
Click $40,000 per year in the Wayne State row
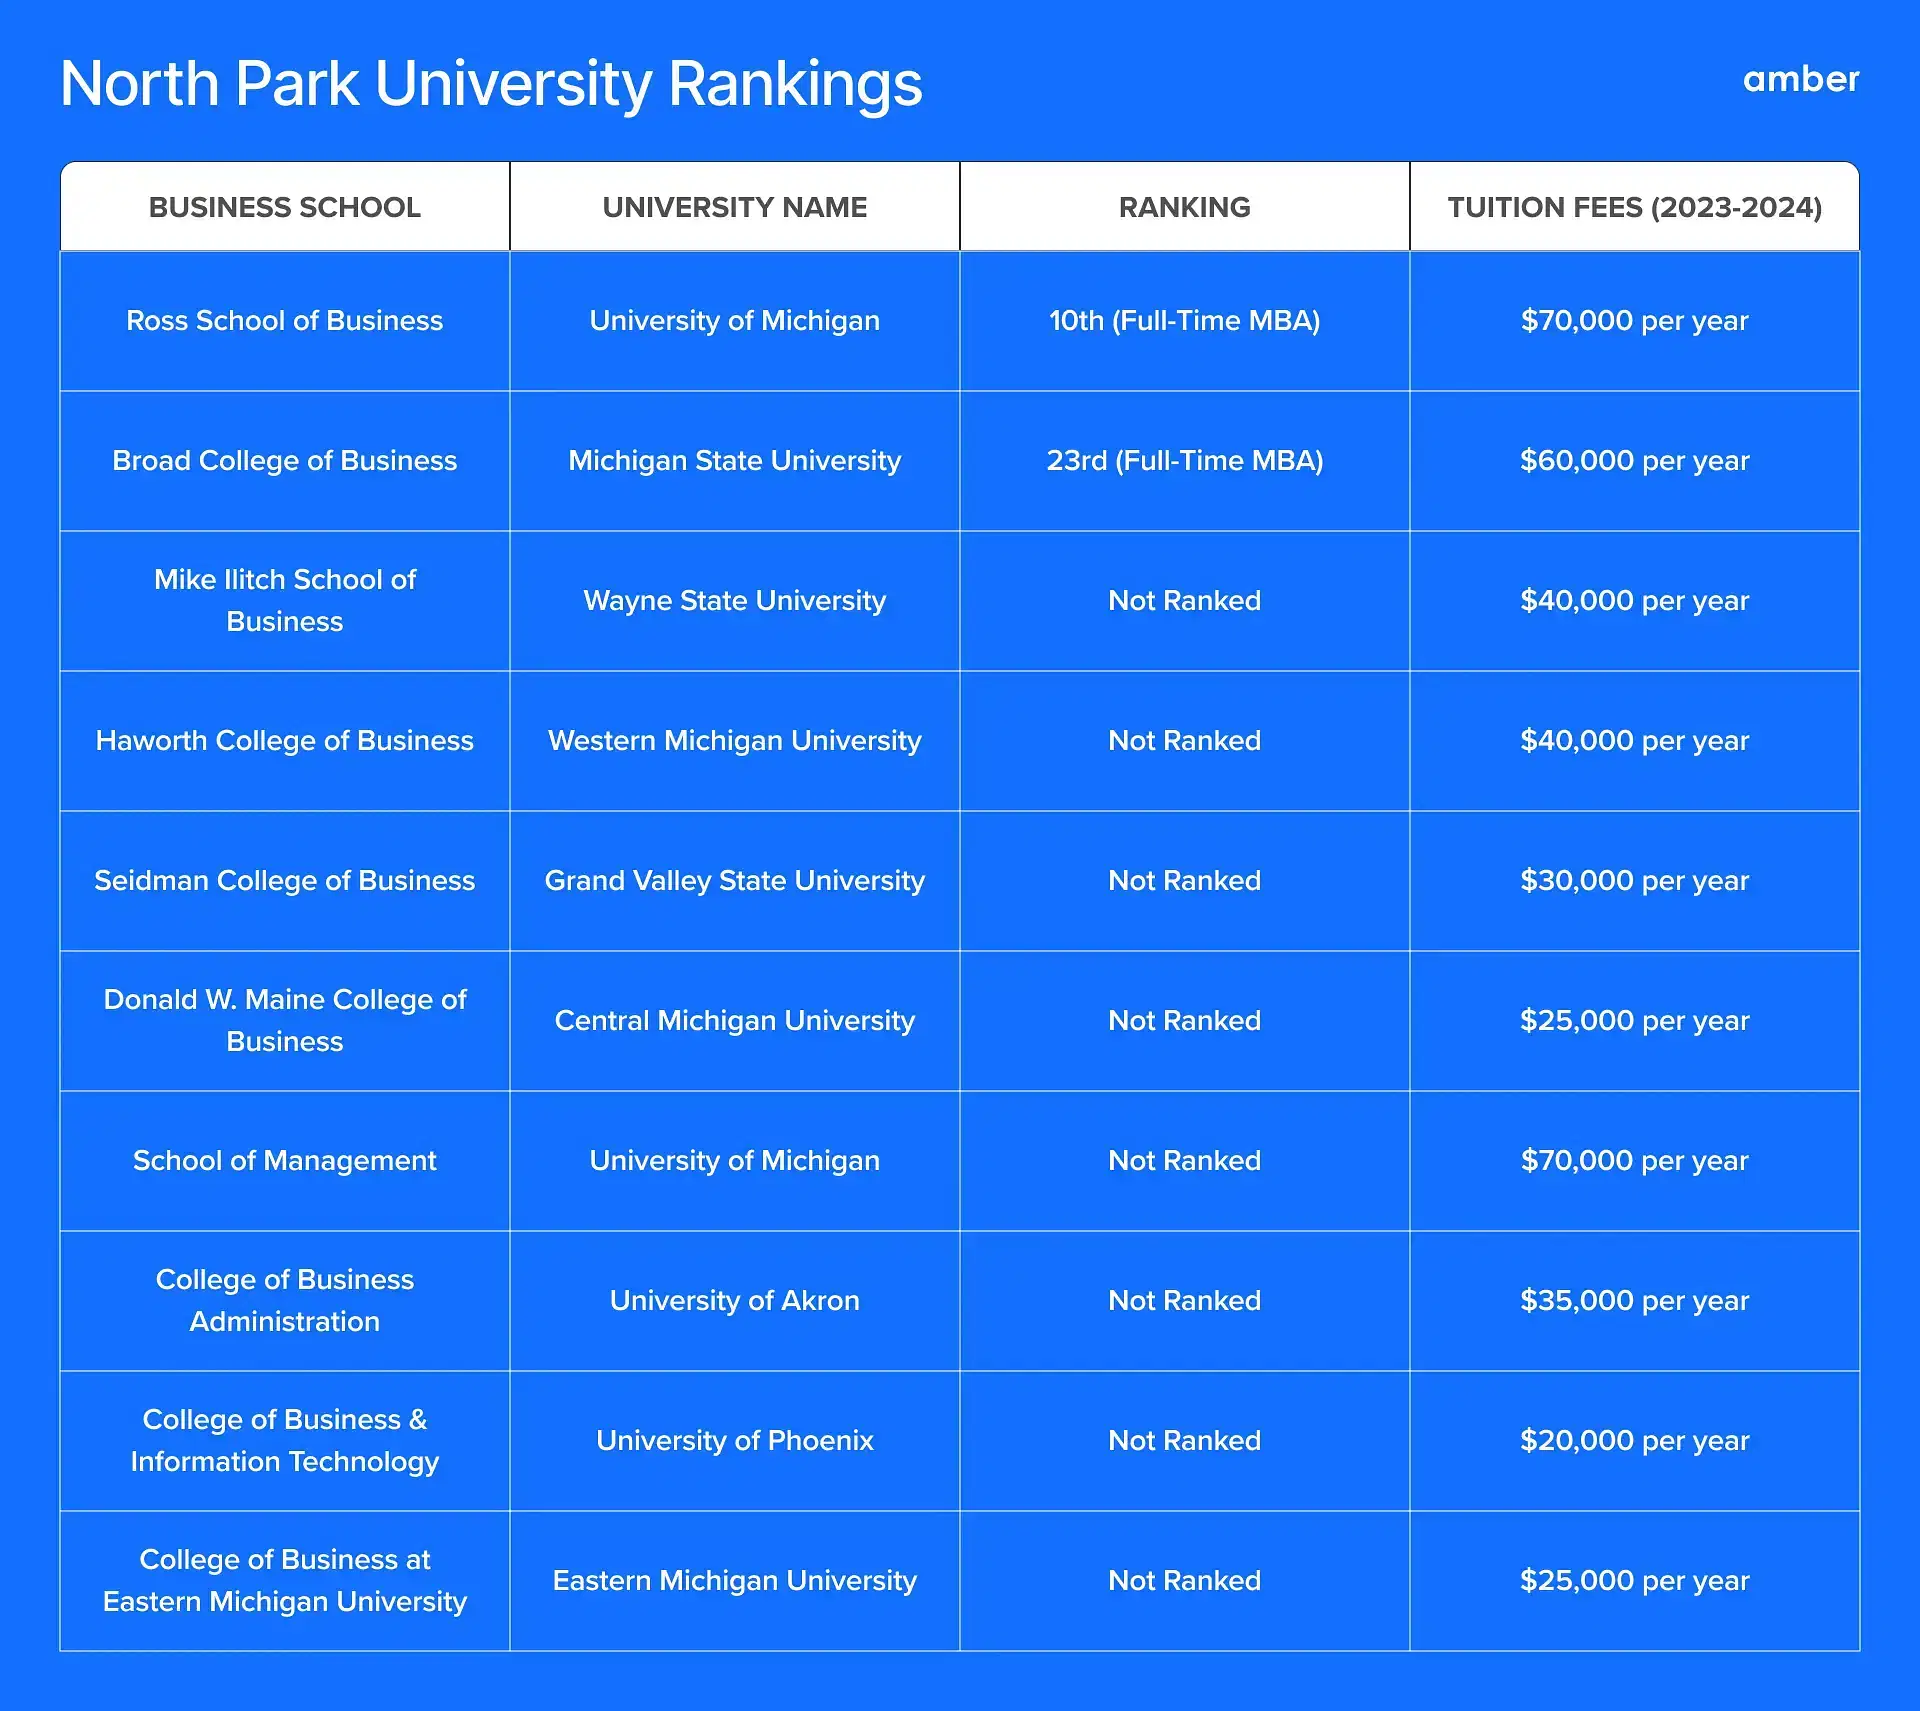1635,600
